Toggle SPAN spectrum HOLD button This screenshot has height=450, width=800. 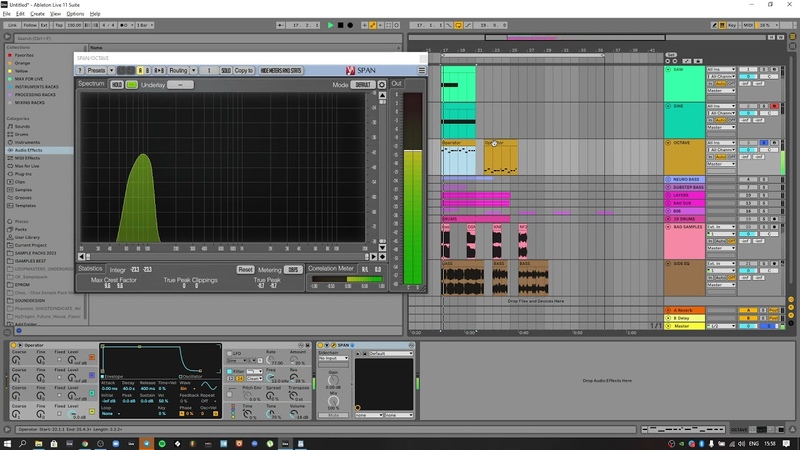point(117,85)
